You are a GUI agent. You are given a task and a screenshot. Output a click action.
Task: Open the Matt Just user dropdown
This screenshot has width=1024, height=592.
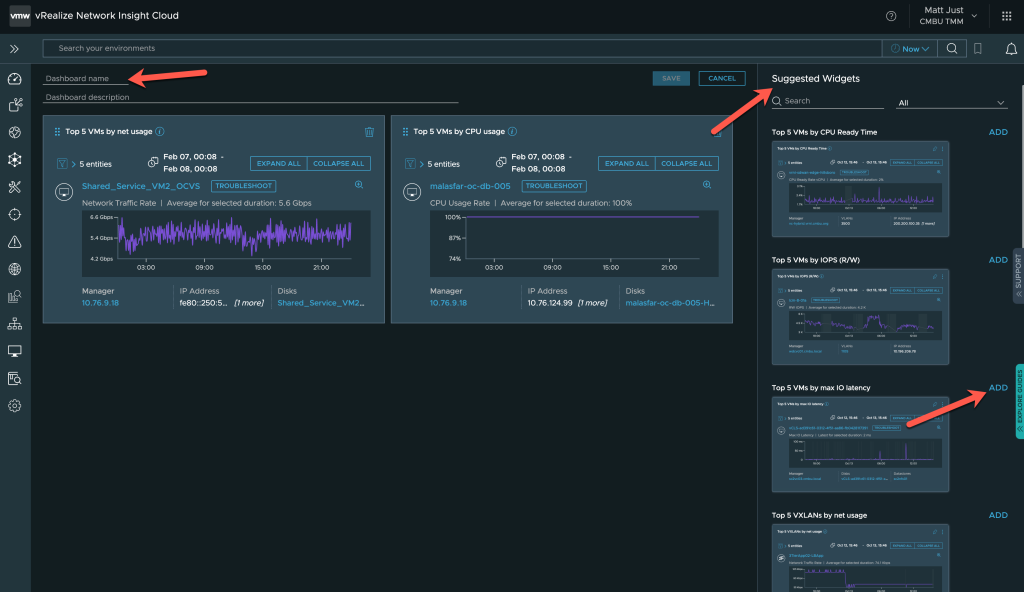(947, 16)
